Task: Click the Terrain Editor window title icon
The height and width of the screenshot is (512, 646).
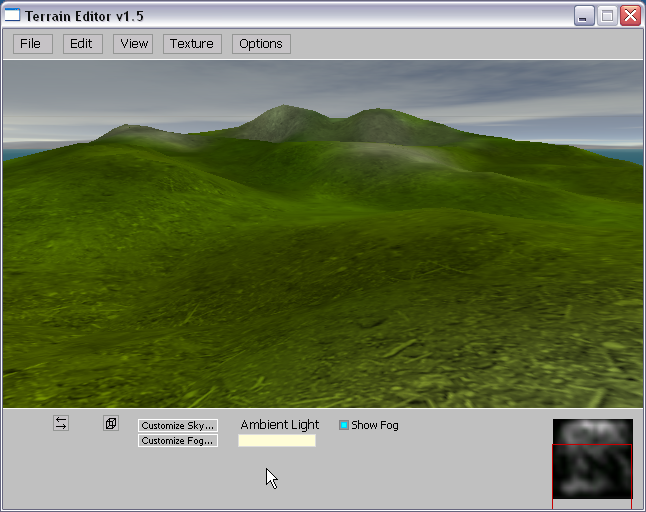Action: tap(12, 15)
